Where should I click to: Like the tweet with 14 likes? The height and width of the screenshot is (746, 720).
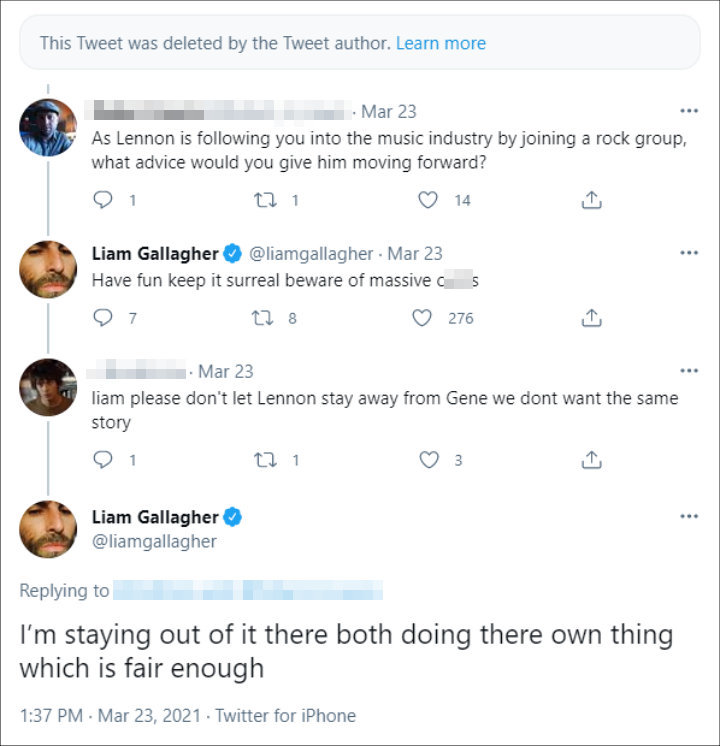pos(428,200)
